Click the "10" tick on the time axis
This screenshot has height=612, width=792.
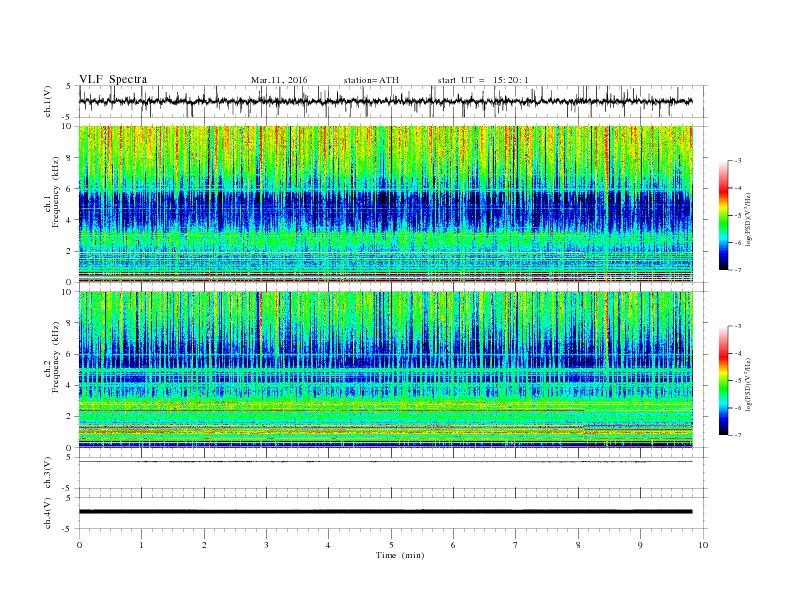703,545
